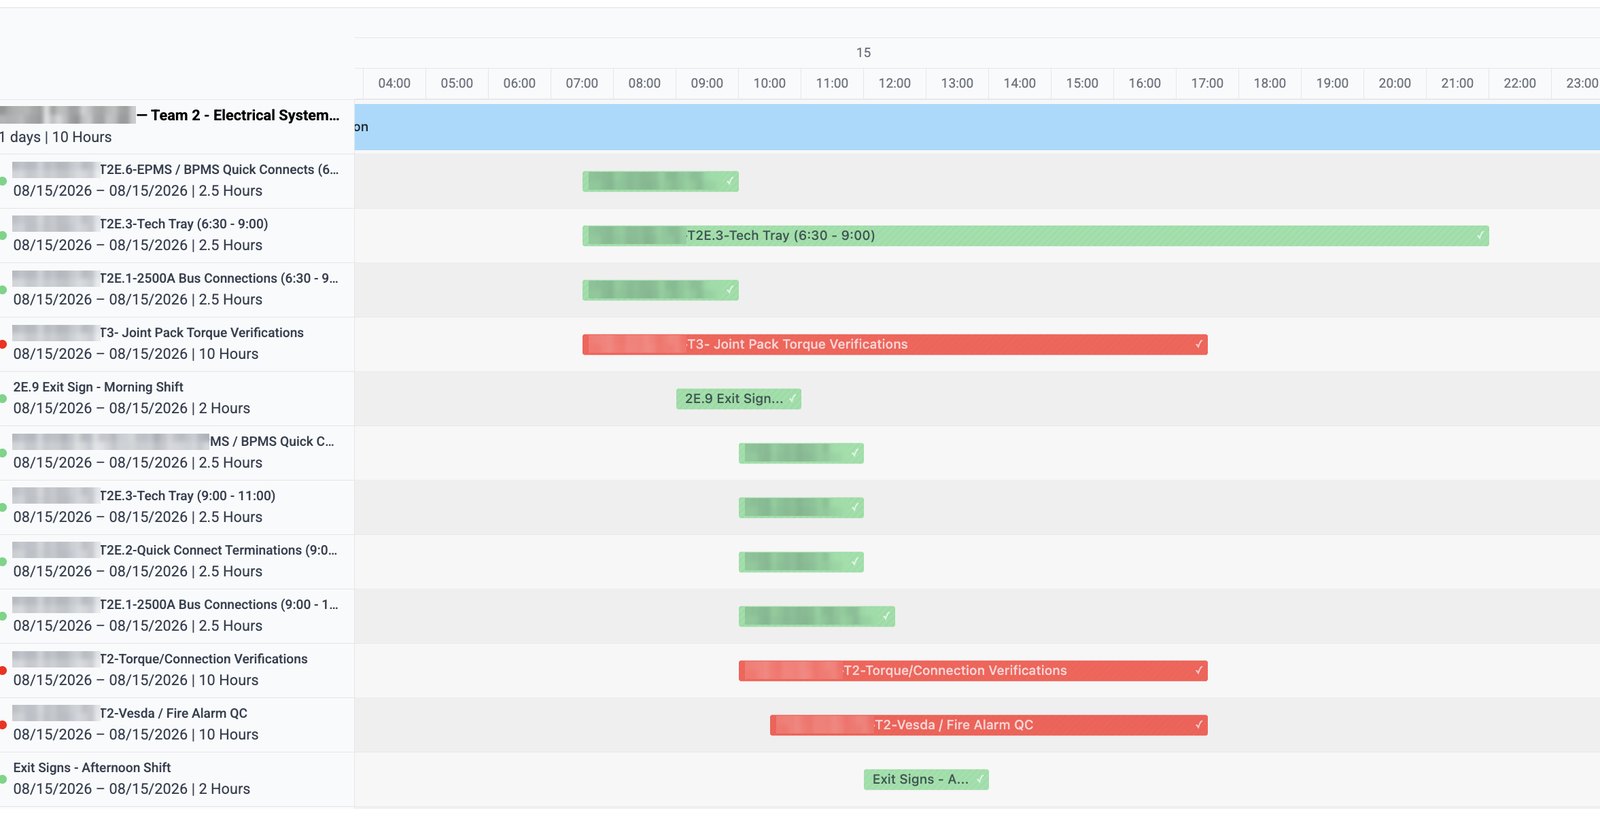Select the T2E.6-EPMS / BPMS Quick Connects task row
This screenshot has height=817, width=1600.
[177, 181]
